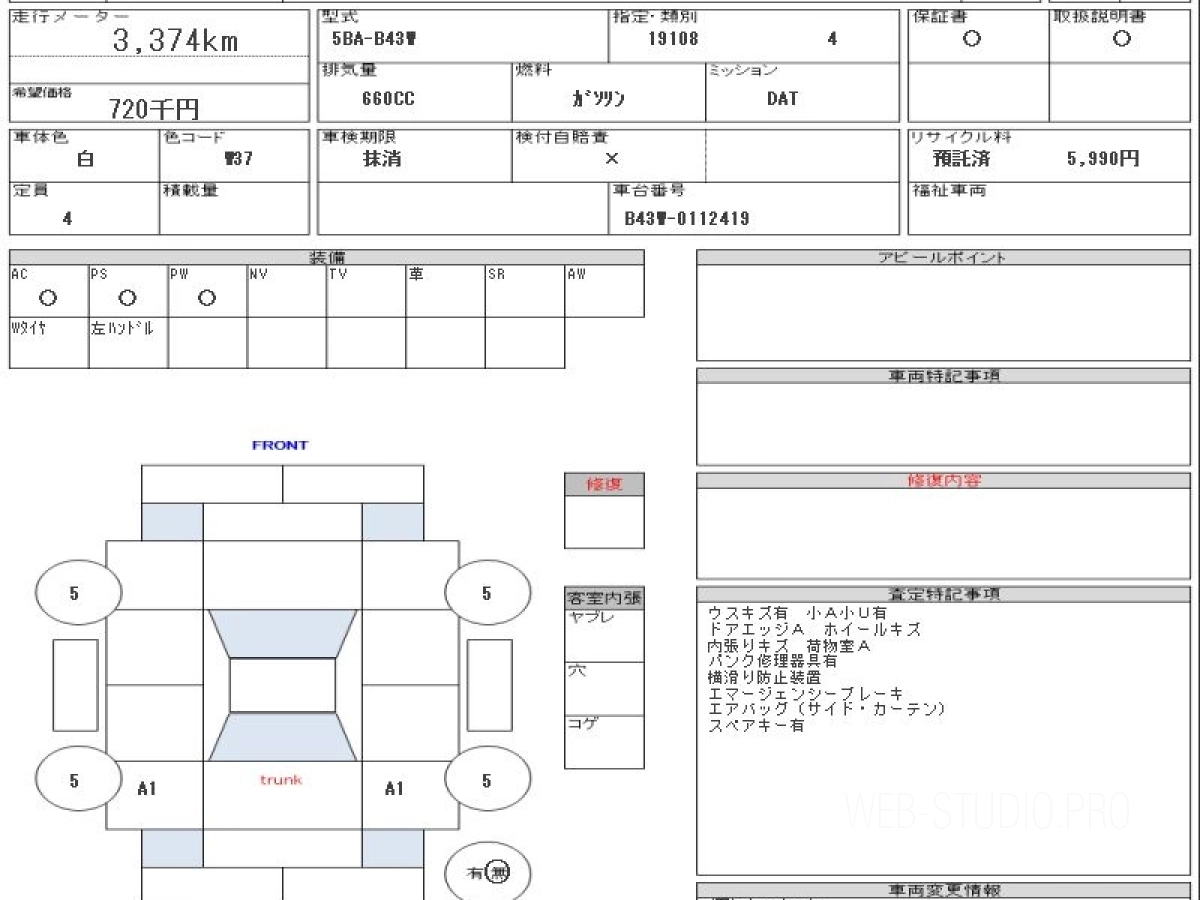Click the A1 mark on left rear panel
Screen dimensions: 1200x900
[x=147, y=789]
